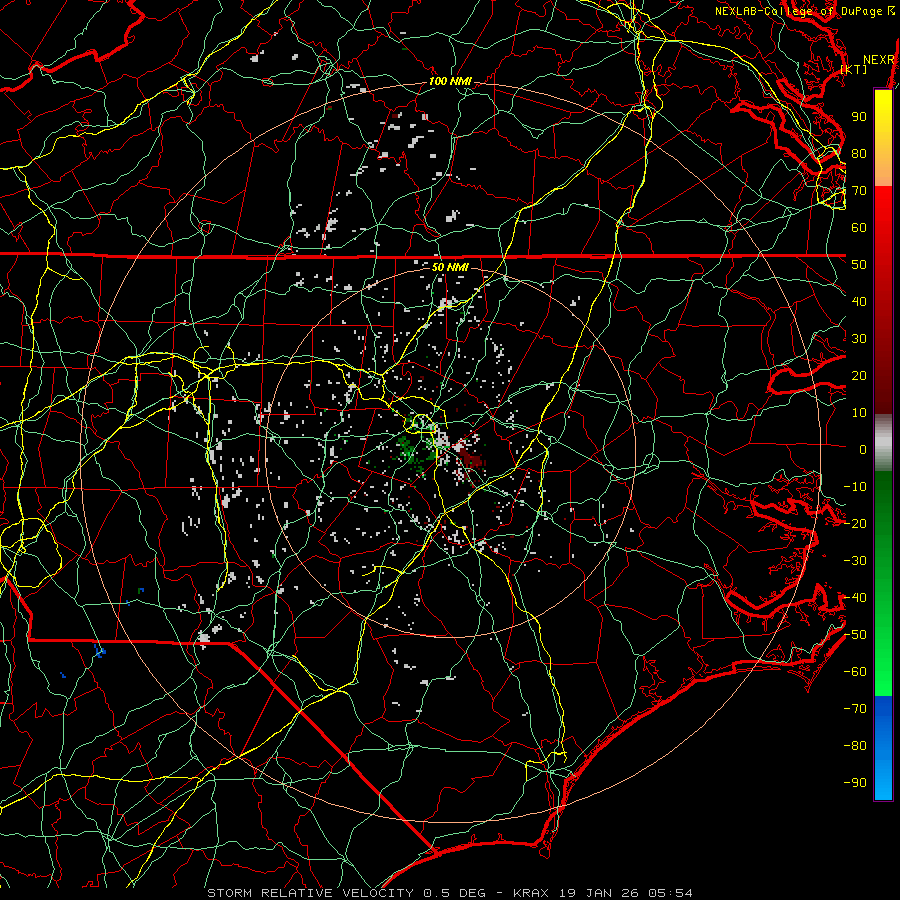The image size is (900, 900).
Task: Select the -10 value on velocity scale
Action: pos(855,487)
